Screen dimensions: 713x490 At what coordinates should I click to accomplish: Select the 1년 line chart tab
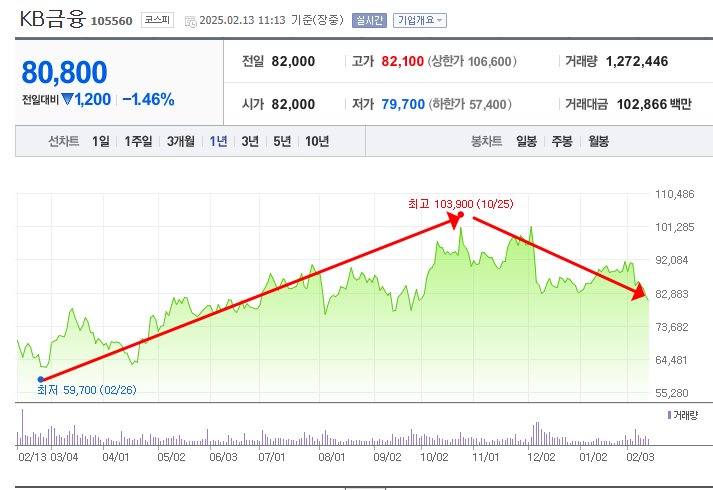[218, 141]
